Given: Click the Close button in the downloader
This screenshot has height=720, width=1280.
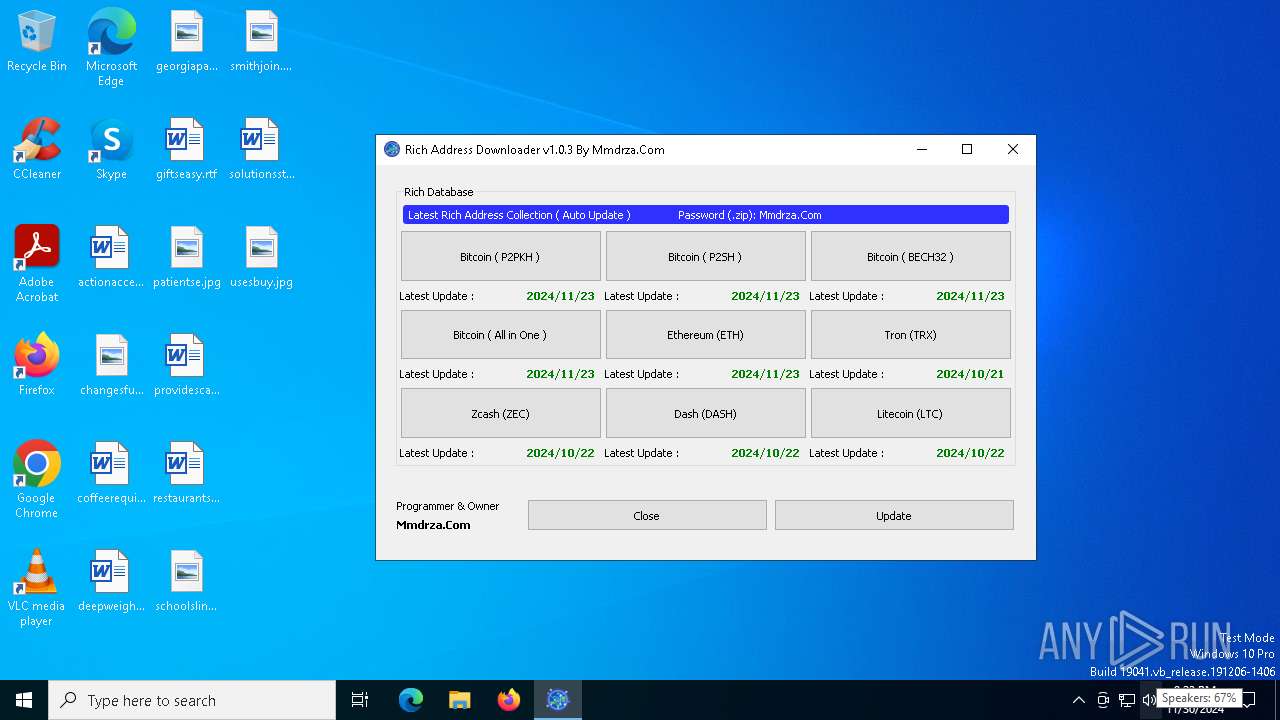Looking at the screenshot, I should coord(647,515).
